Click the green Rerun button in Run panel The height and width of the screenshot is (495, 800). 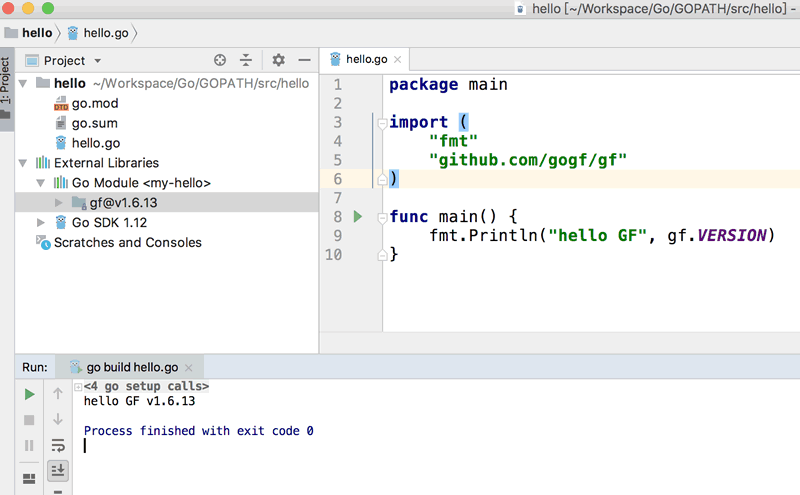(29, 394)
